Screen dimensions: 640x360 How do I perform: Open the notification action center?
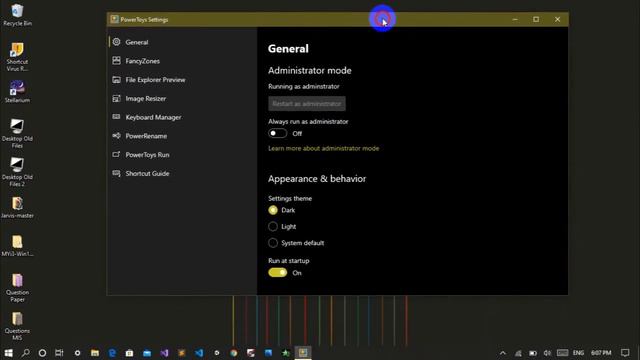(x=625, y=353)
